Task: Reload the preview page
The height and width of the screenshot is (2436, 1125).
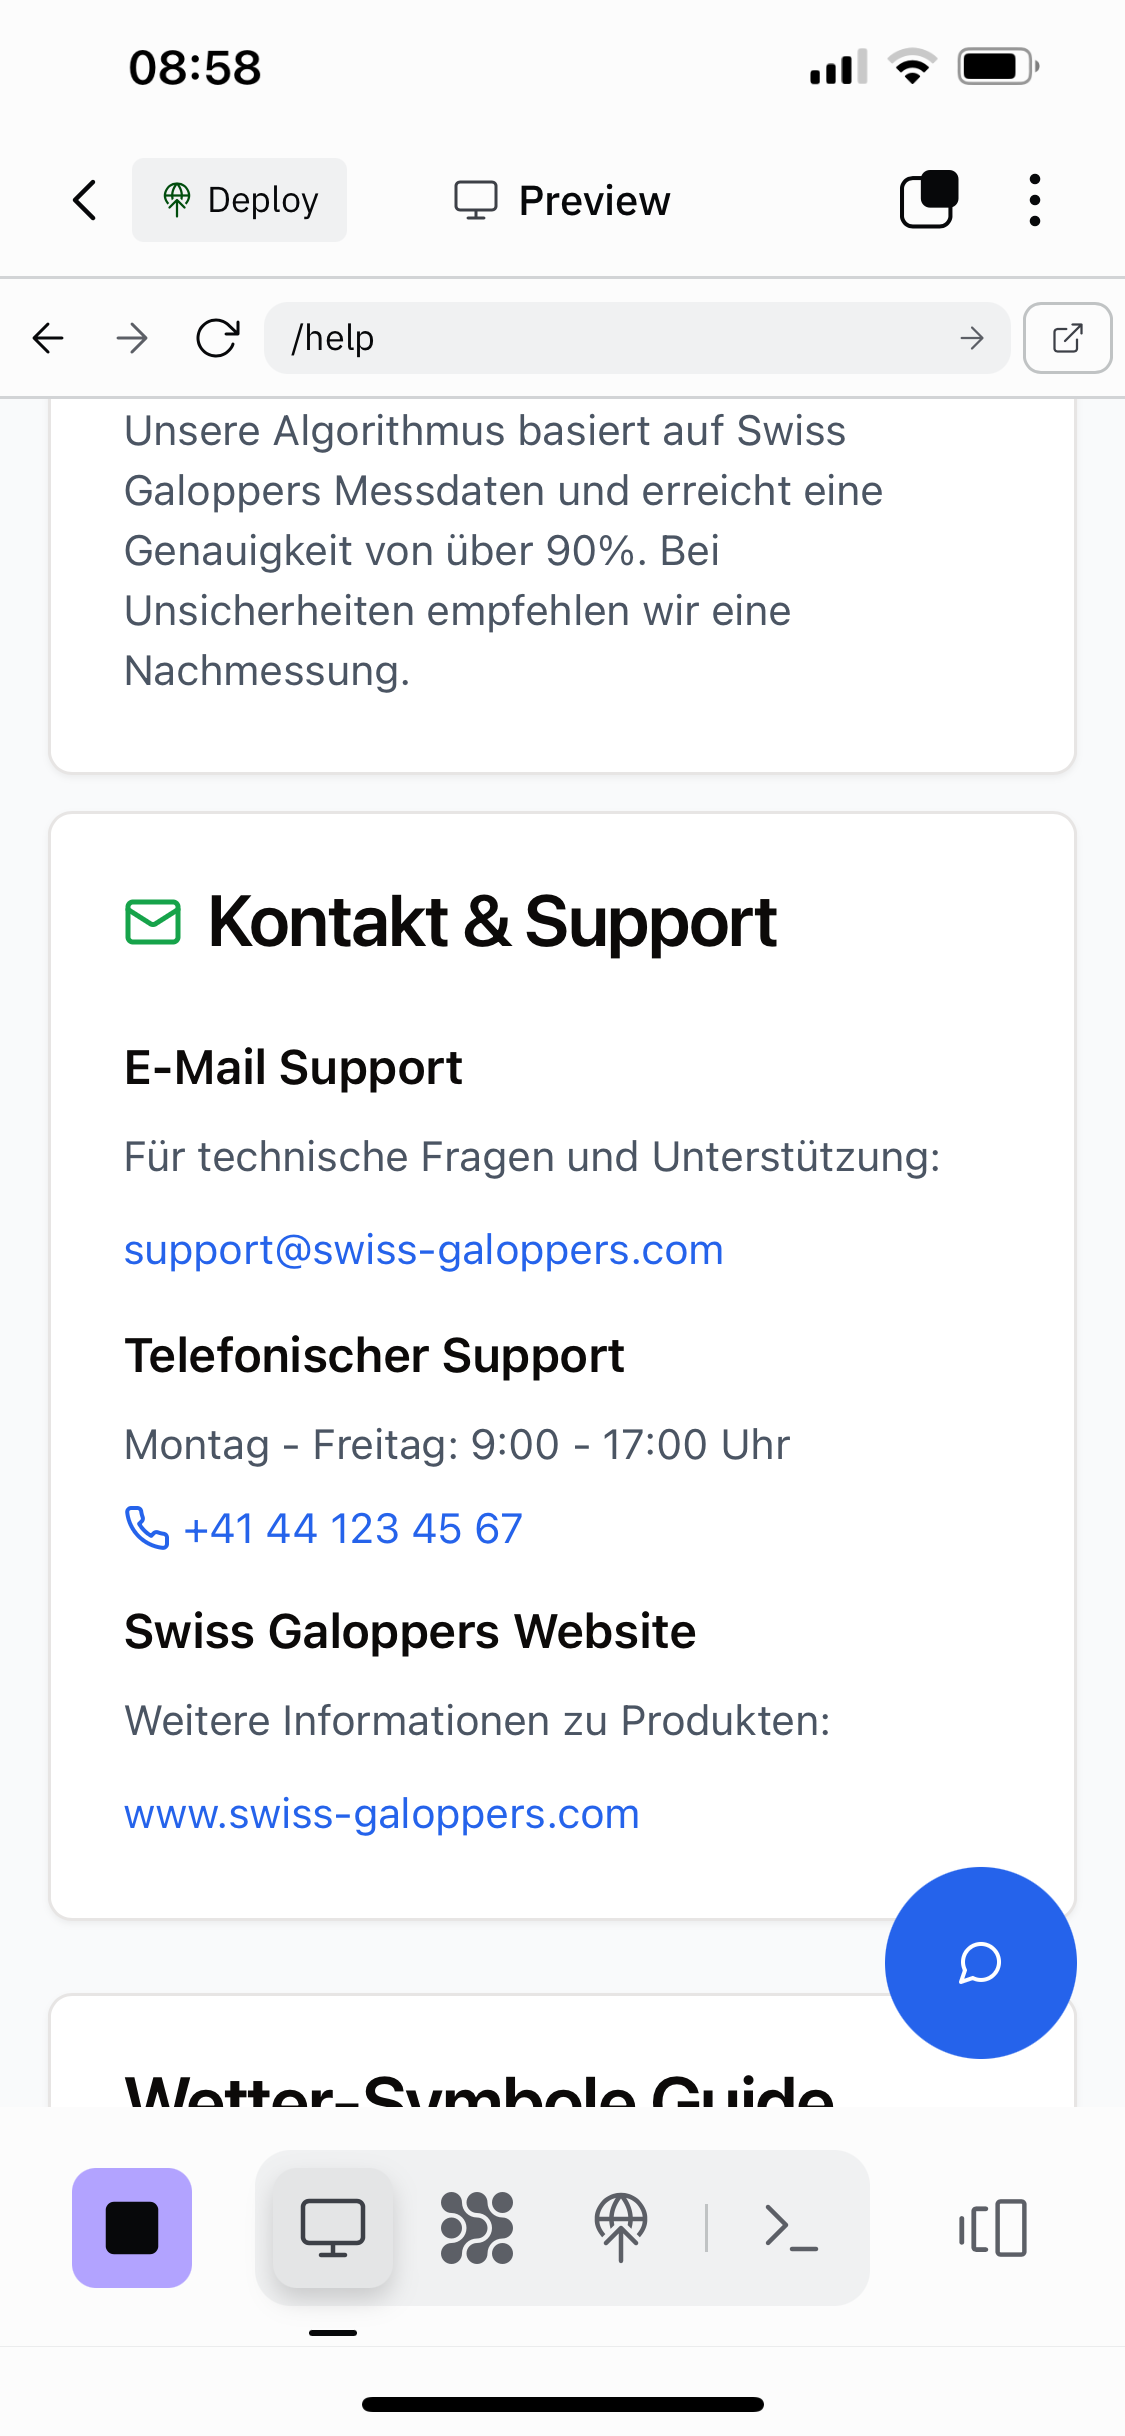Action: tap(217, 338)
